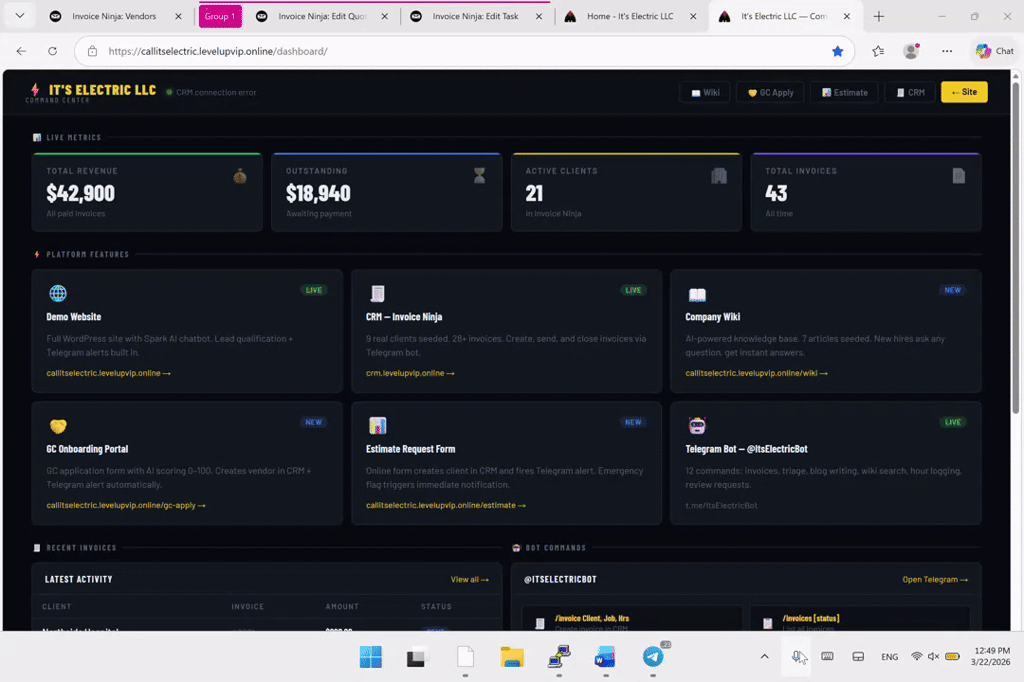Click the microphone icon in system tray

797,657
